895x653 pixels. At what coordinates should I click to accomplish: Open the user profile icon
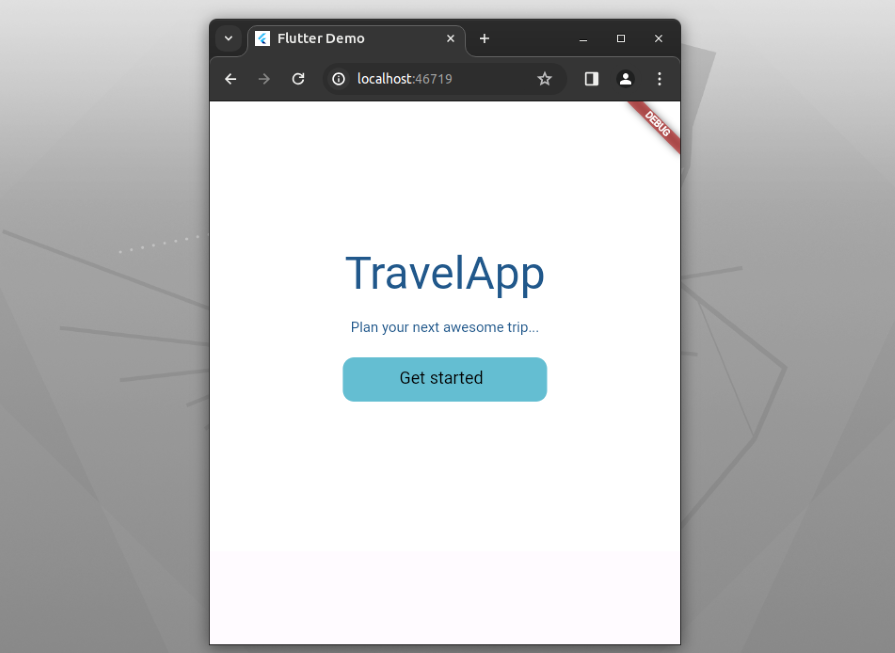tap(625, 79)
